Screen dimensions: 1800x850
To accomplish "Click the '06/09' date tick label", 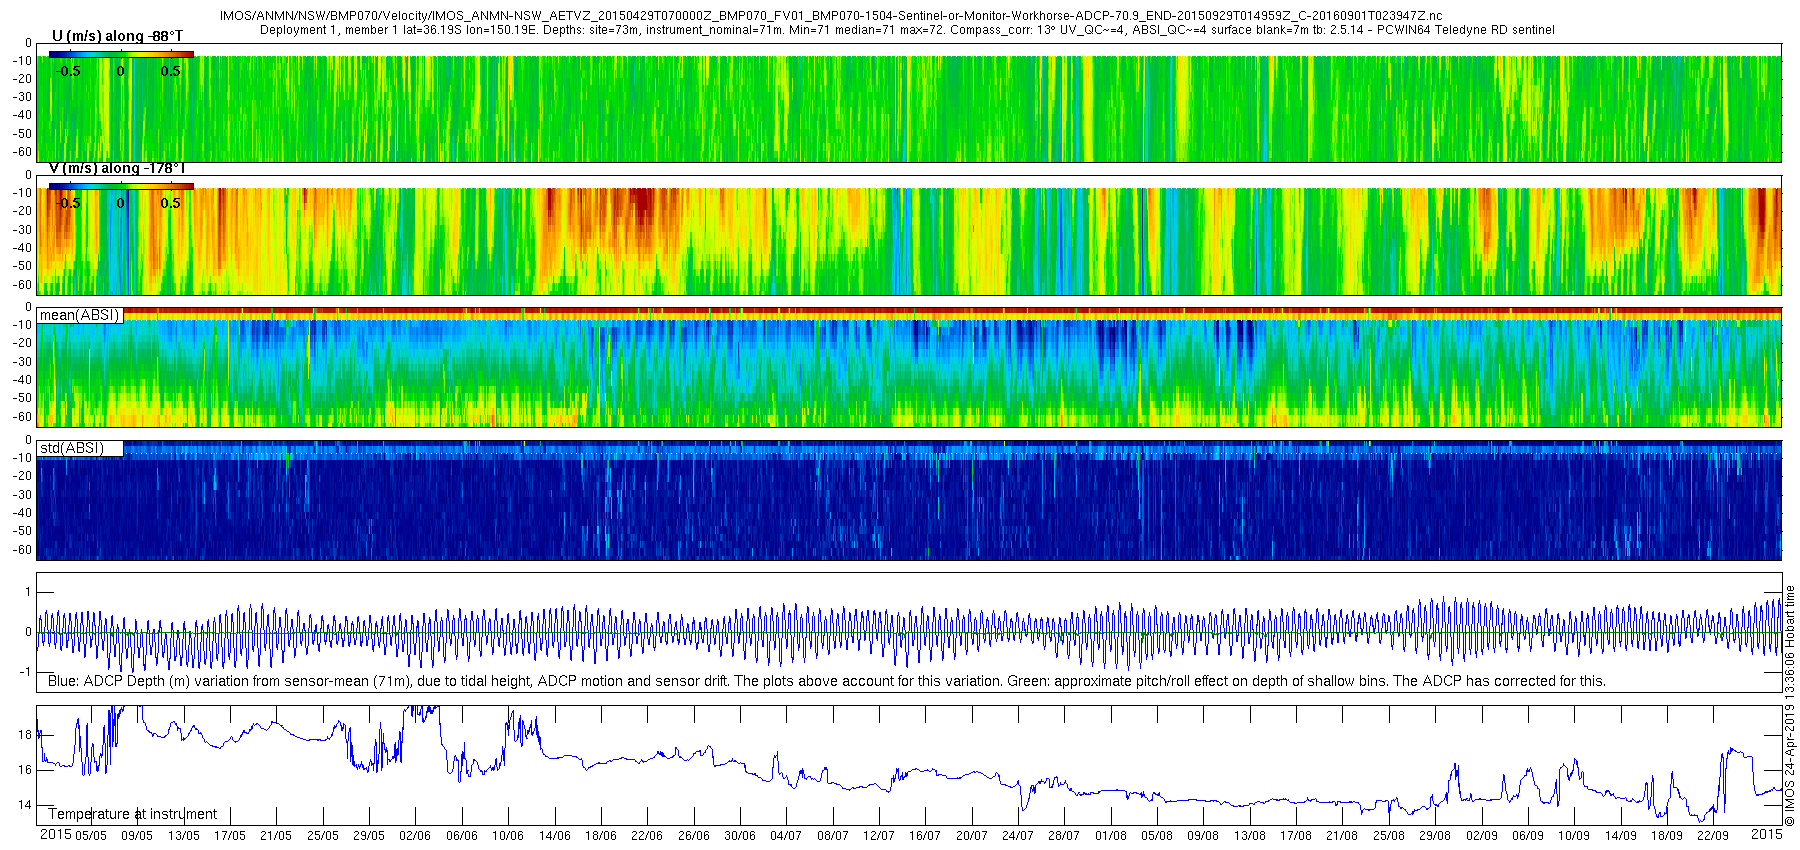I will point(1528,836).
